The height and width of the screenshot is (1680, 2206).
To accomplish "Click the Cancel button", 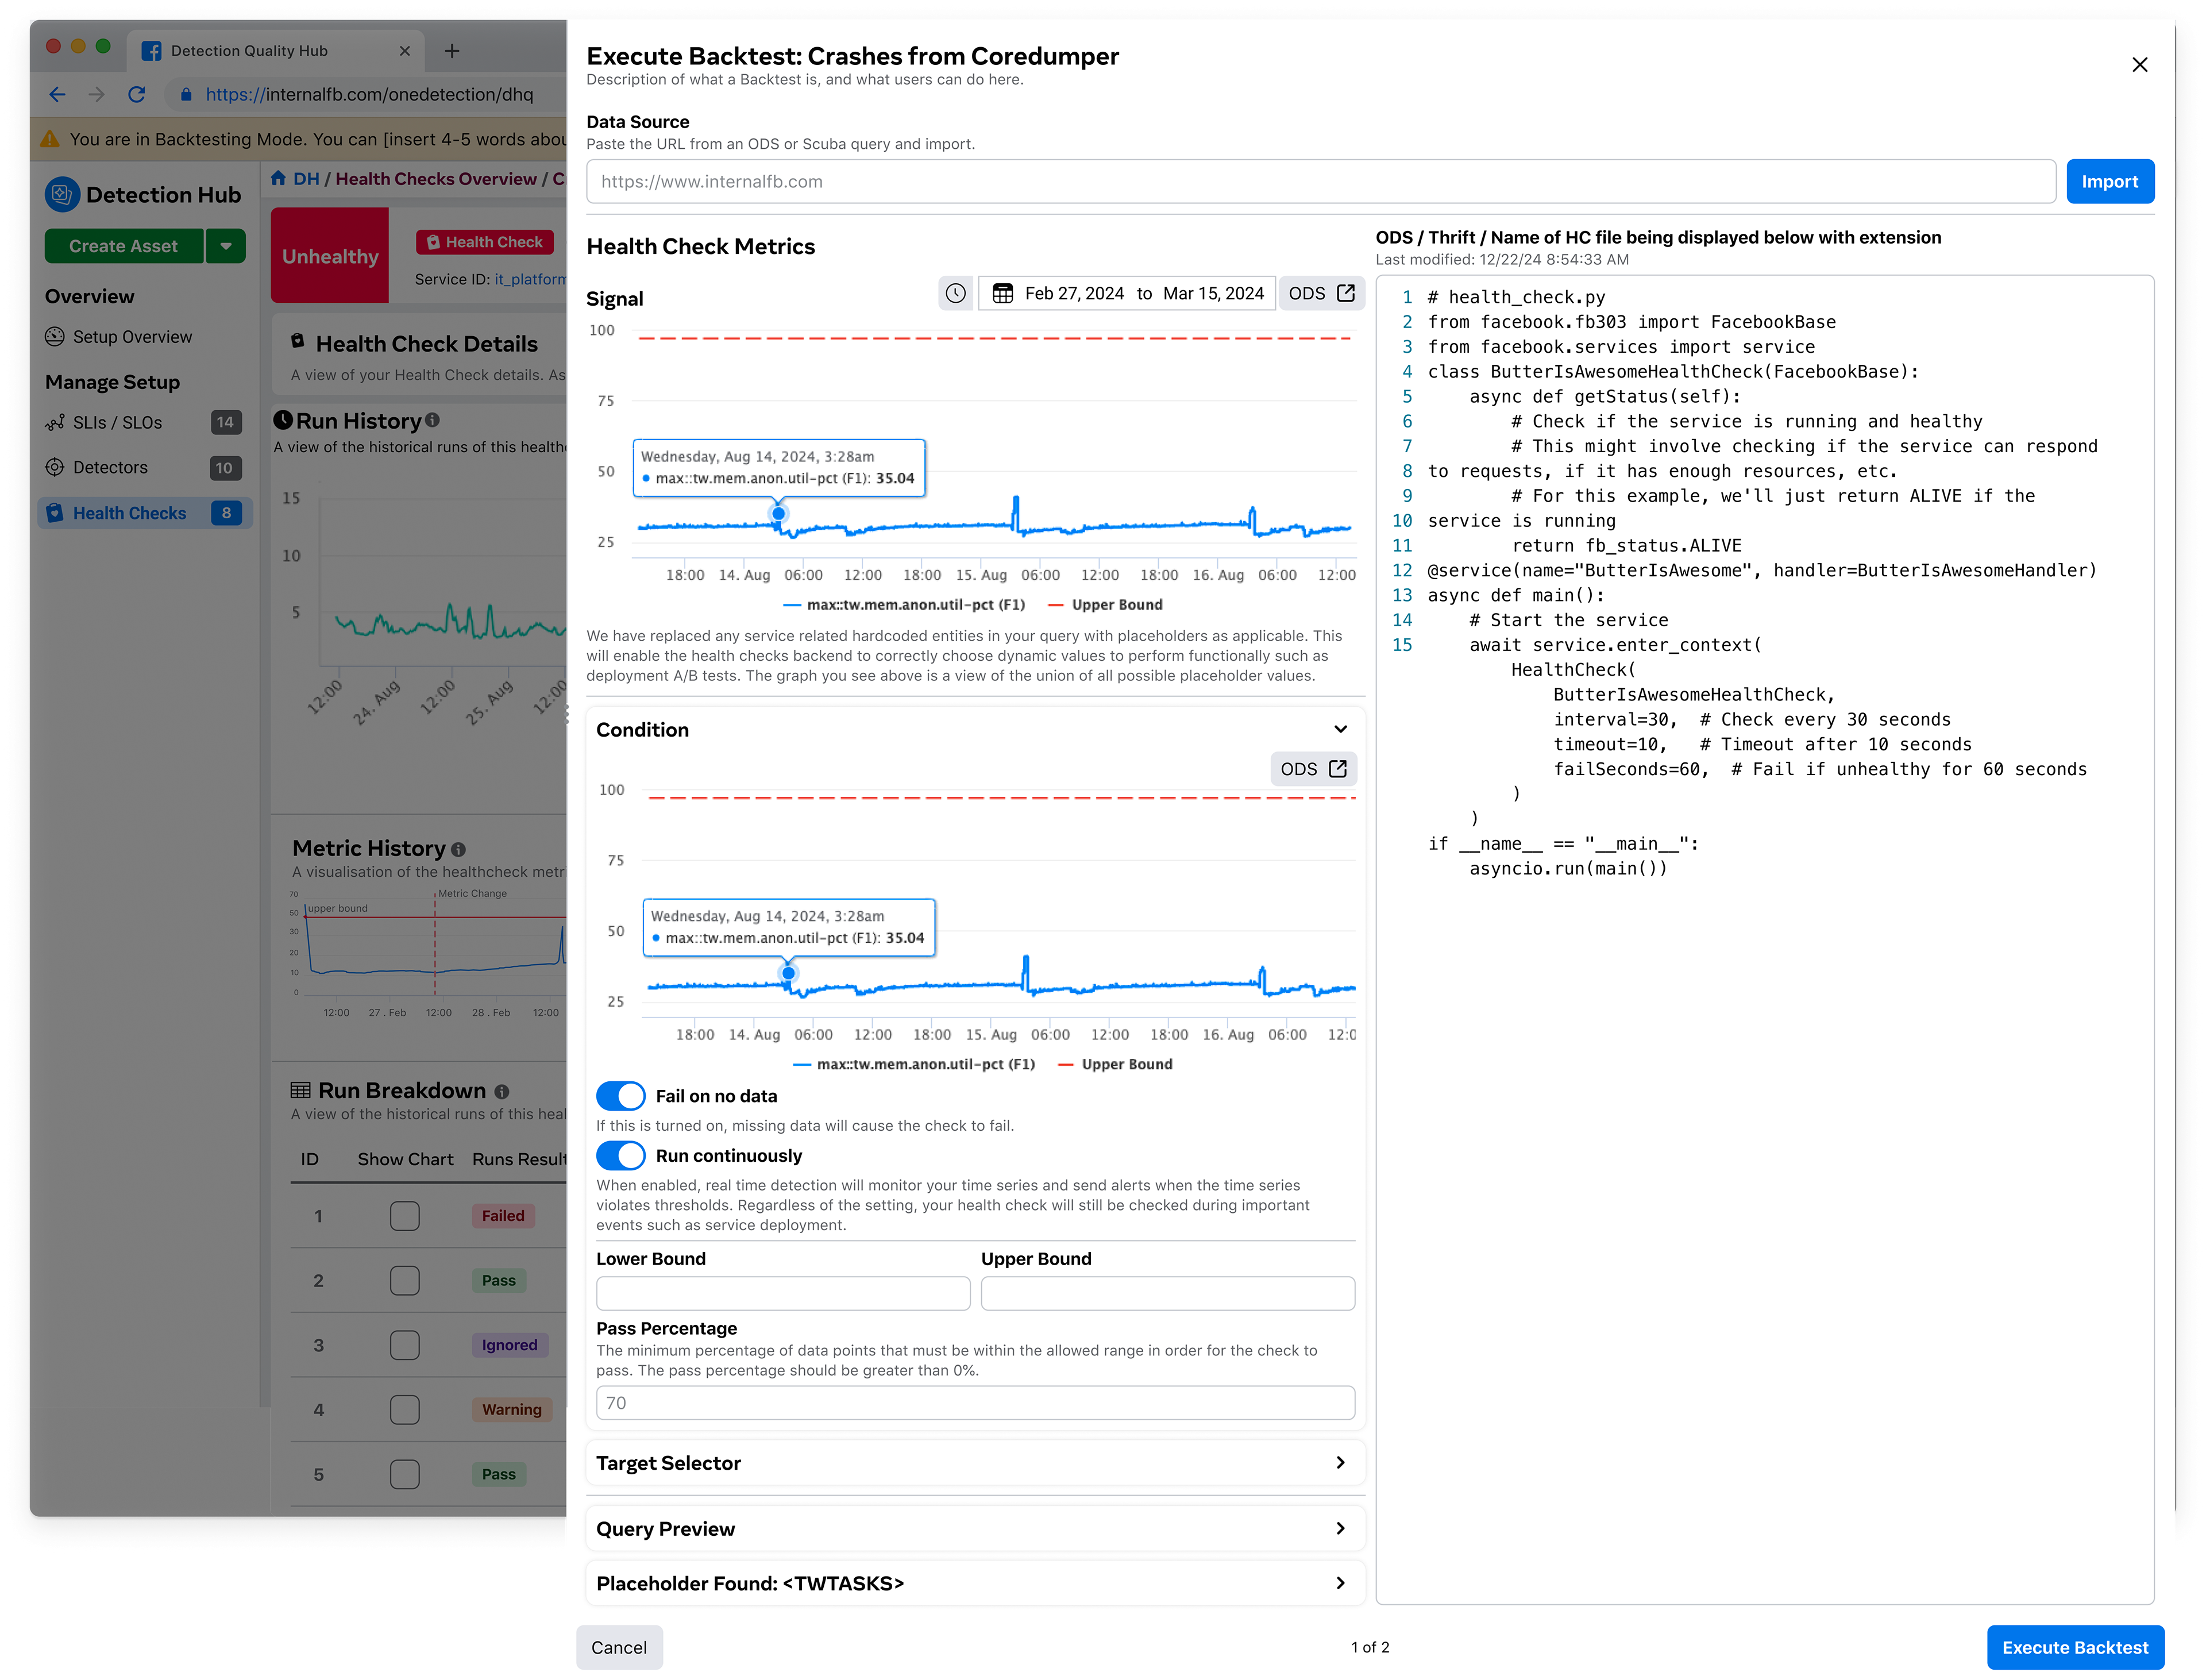I will point(619,1647).
